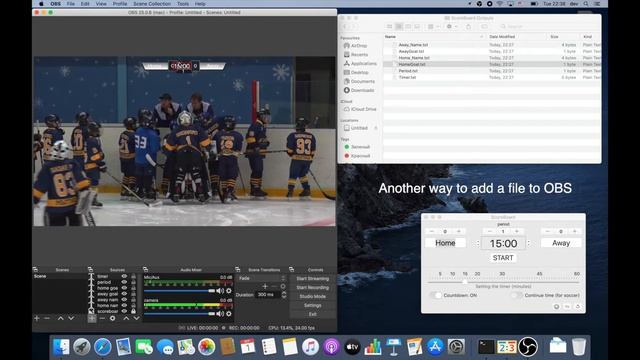
Task: Open the Scoreboard app icon in the Dock
Action: [507, 347]
